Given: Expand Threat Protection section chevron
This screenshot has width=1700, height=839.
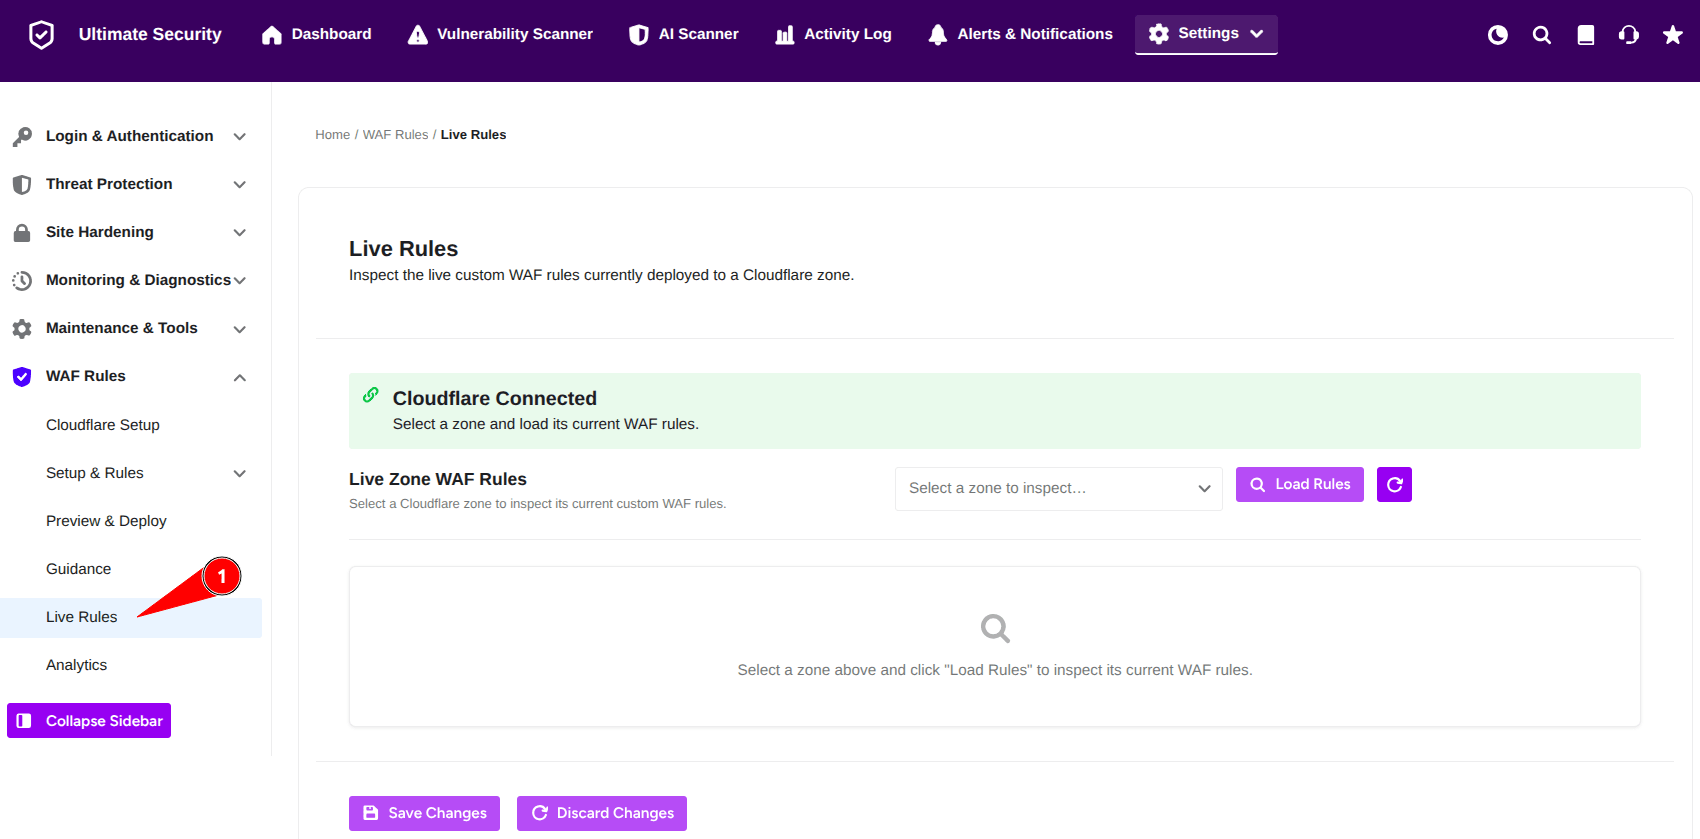Looking at the screenshot, I should (x=240, y=185).
